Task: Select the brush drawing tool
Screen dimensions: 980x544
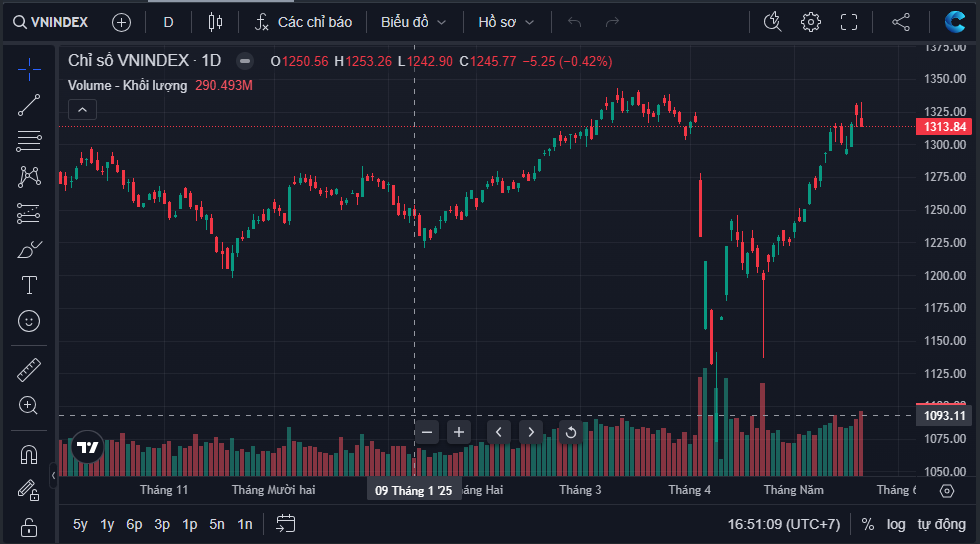Action: pos(29,249)
